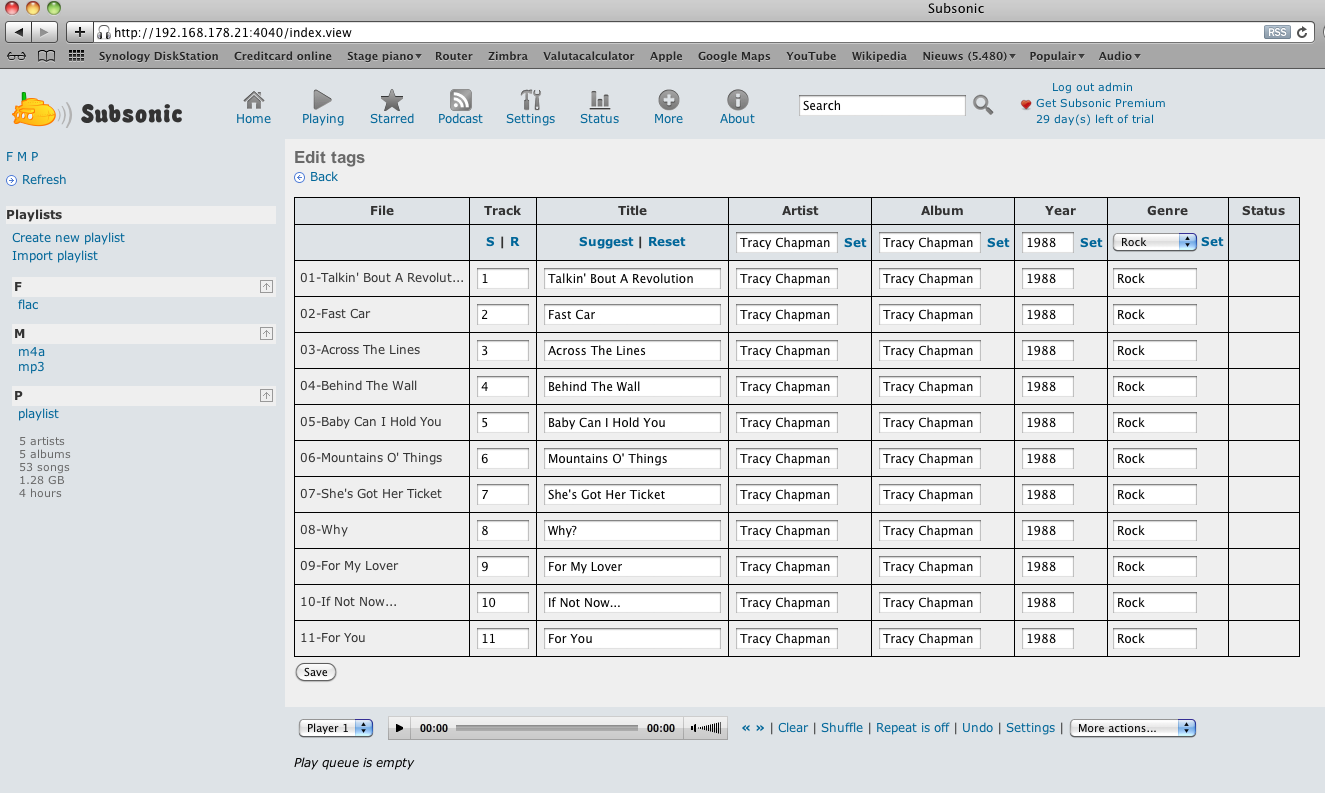Click Reset in Title column
Viewport: 1325px width, 793px height.
pyautogui.click(x=667, y=242)
